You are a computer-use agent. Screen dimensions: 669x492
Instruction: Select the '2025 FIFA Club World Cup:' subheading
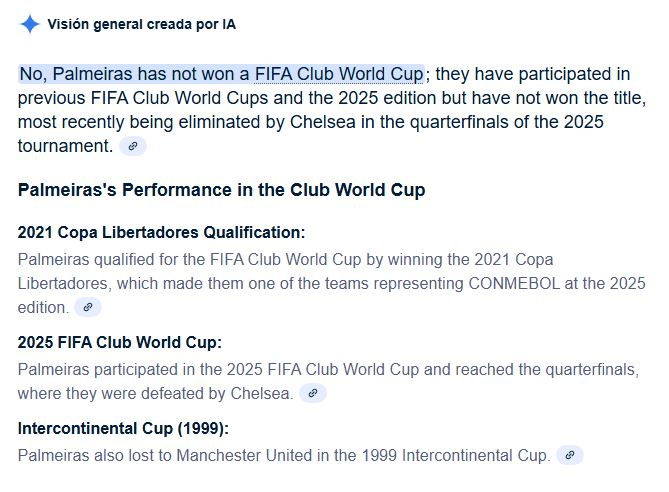(x=120, y=342)
